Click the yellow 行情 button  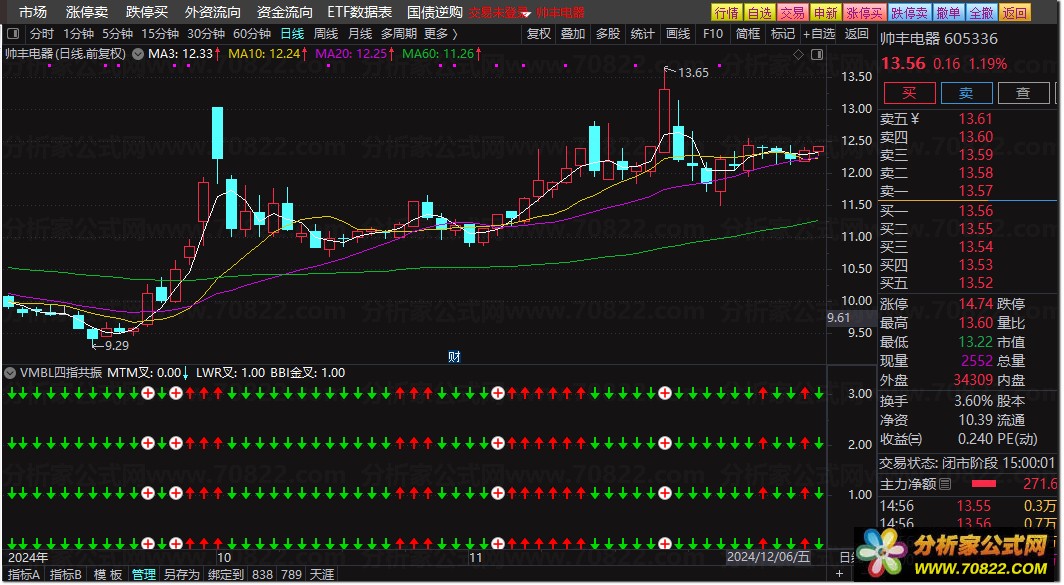(727, 12)
